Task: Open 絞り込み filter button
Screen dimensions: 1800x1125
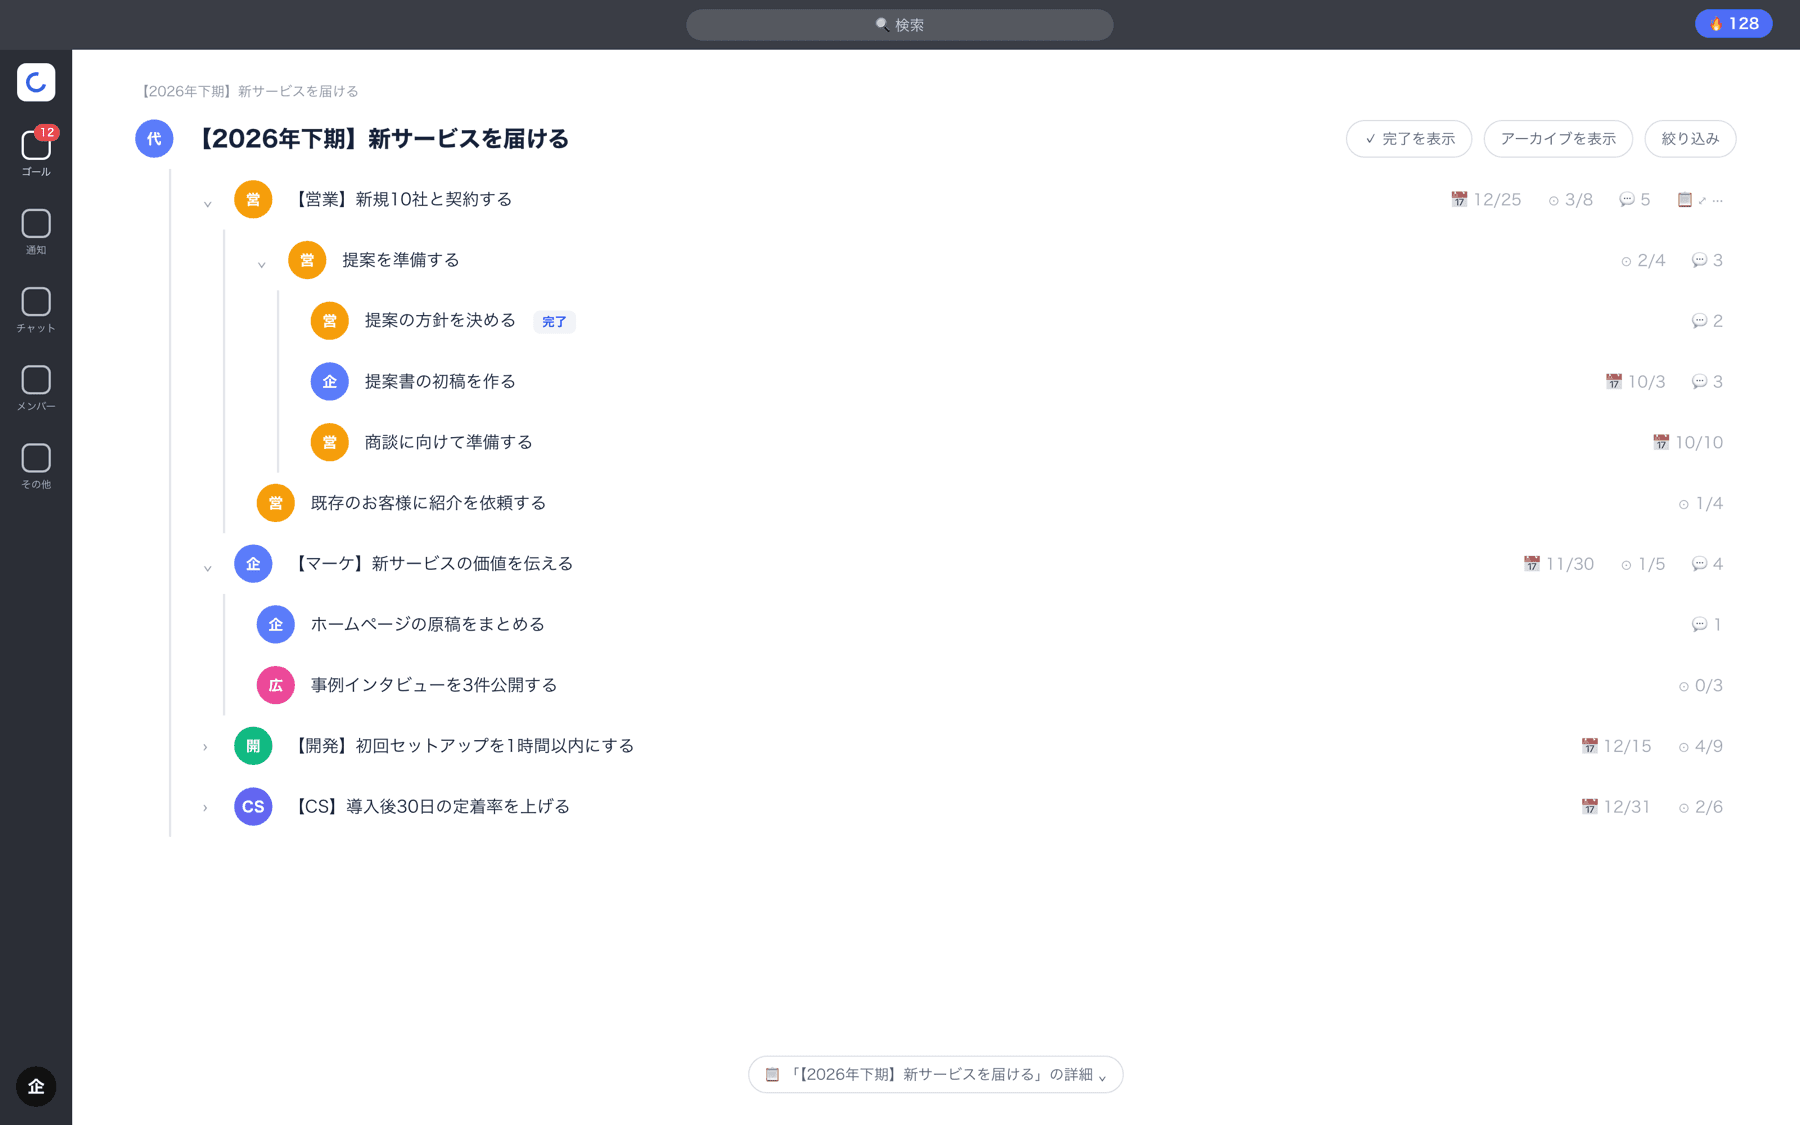Action: click(1690, 139)
